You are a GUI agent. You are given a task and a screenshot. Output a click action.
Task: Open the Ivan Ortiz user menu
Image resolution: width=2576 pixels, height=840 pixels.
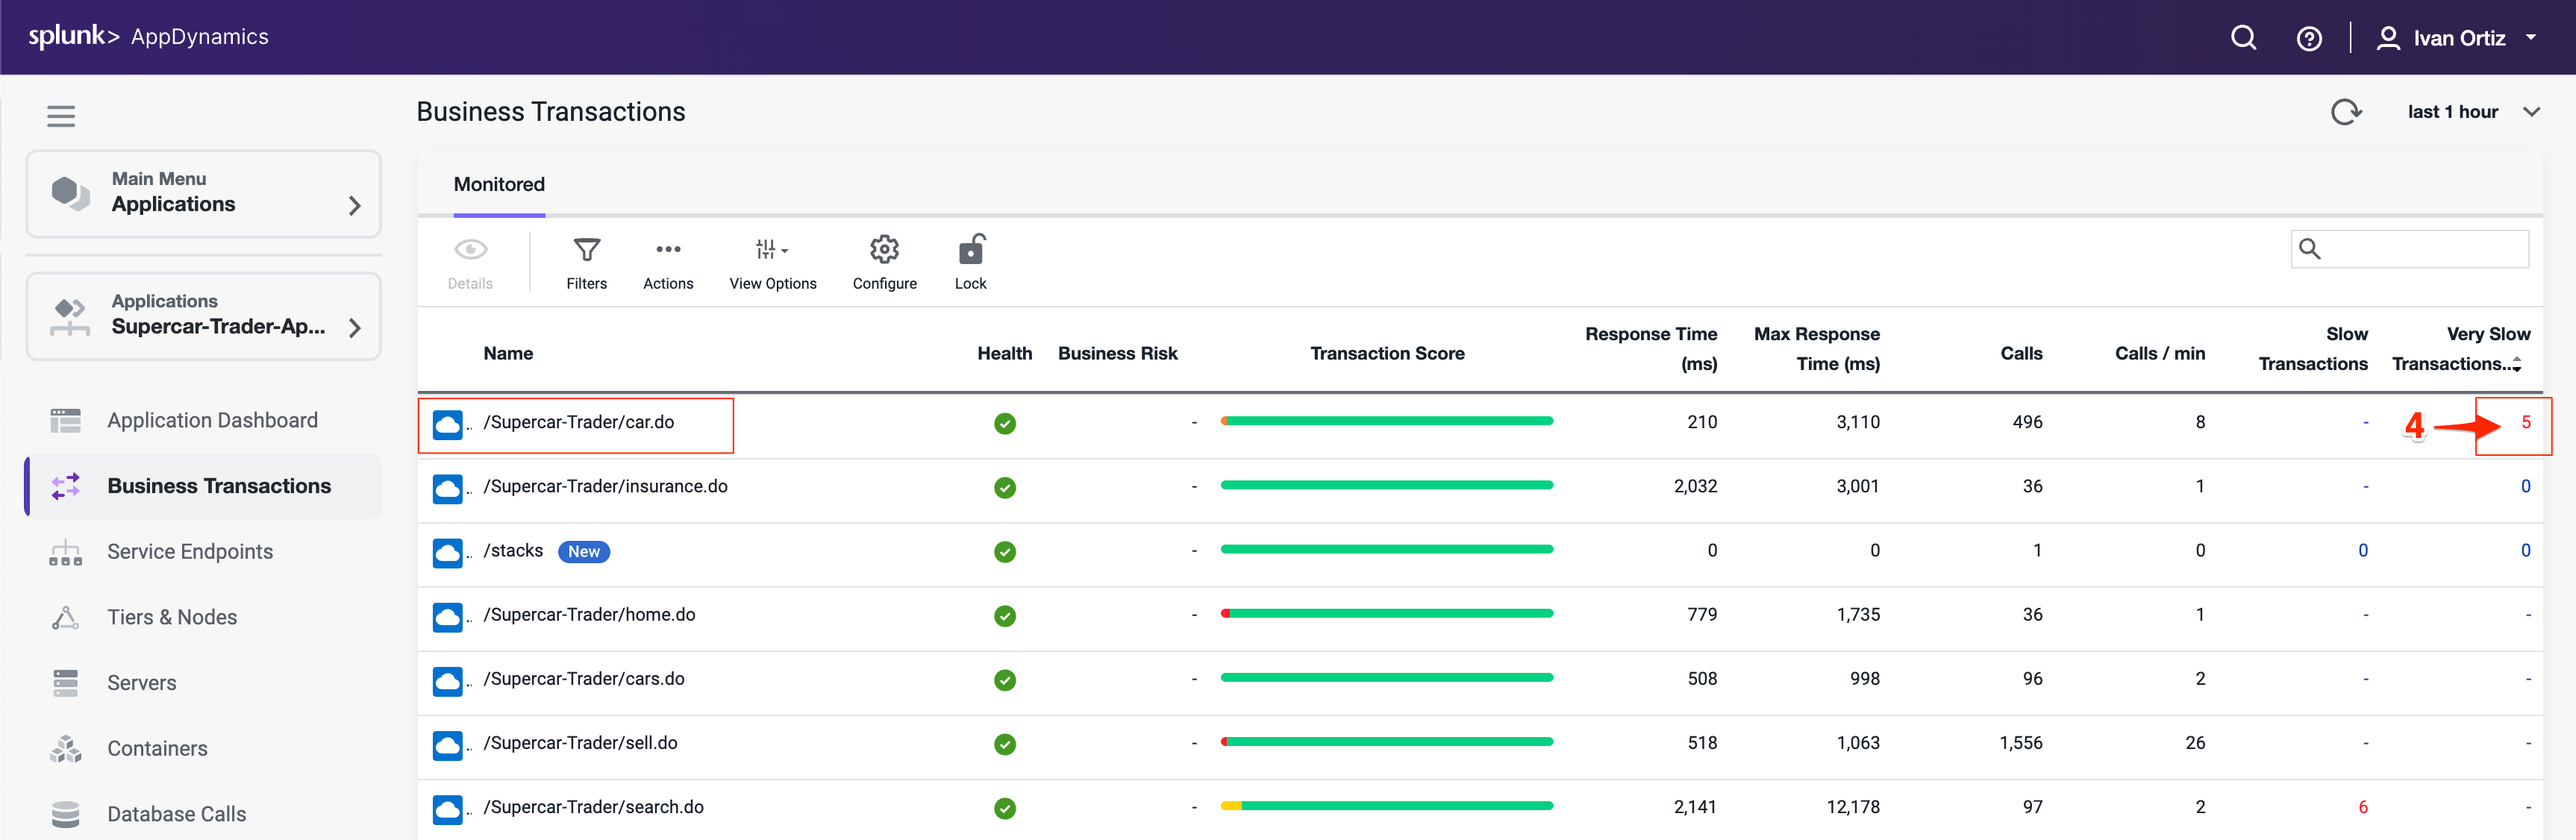point(2458,39)
